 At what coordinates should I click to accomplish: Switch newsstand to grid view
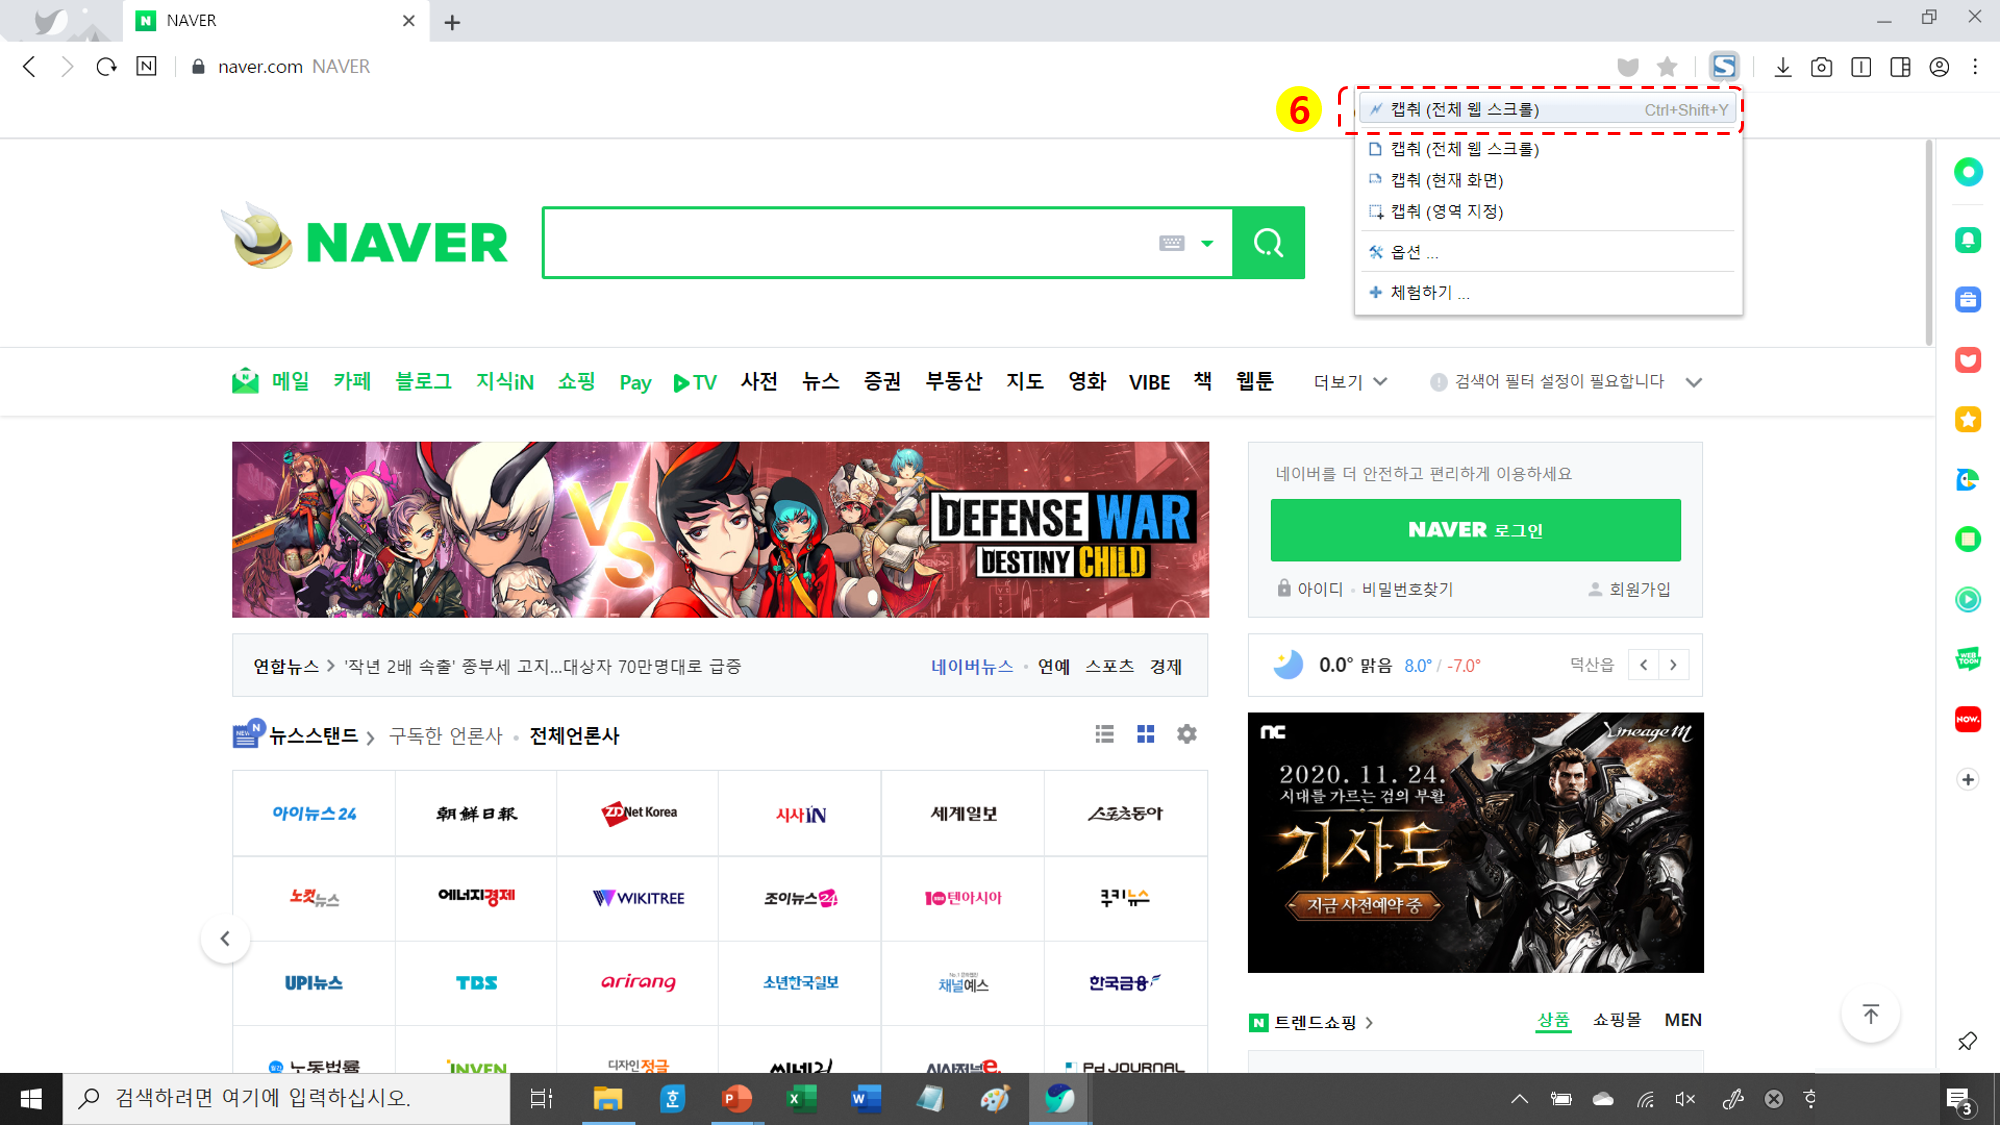(x=1146, y=735)
